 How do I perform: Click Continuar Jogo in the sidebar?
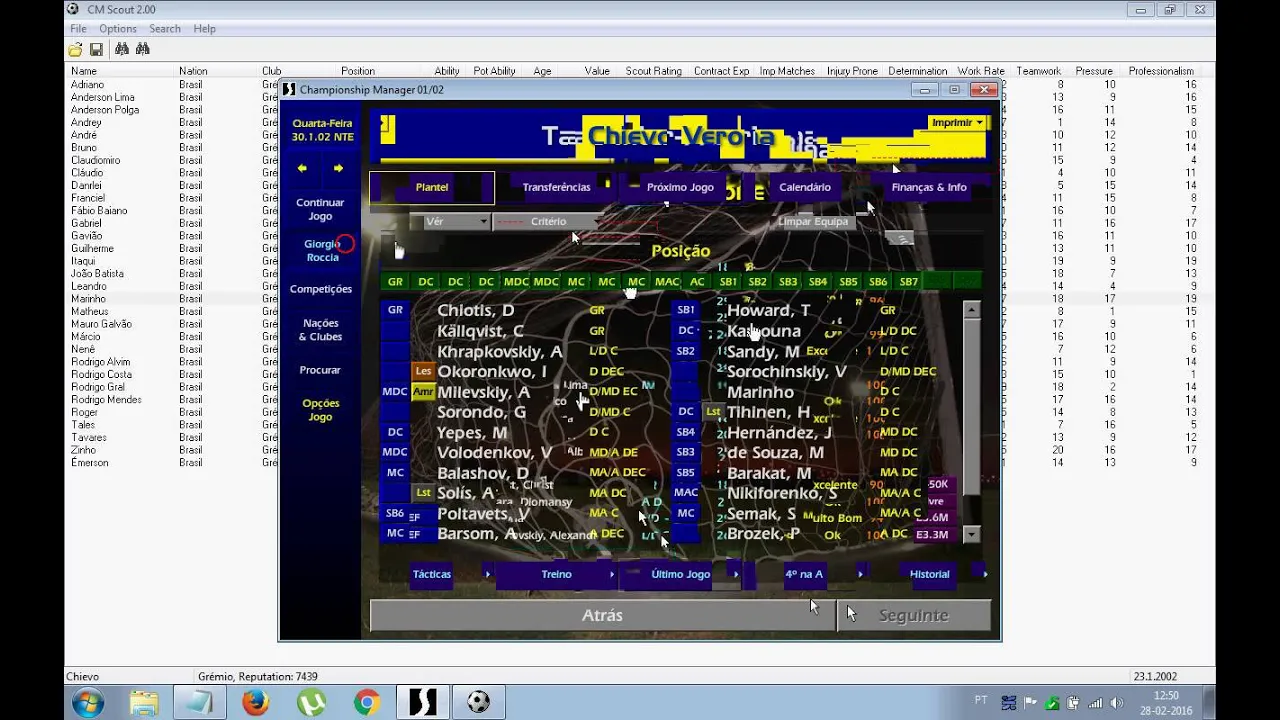(320, 209)
